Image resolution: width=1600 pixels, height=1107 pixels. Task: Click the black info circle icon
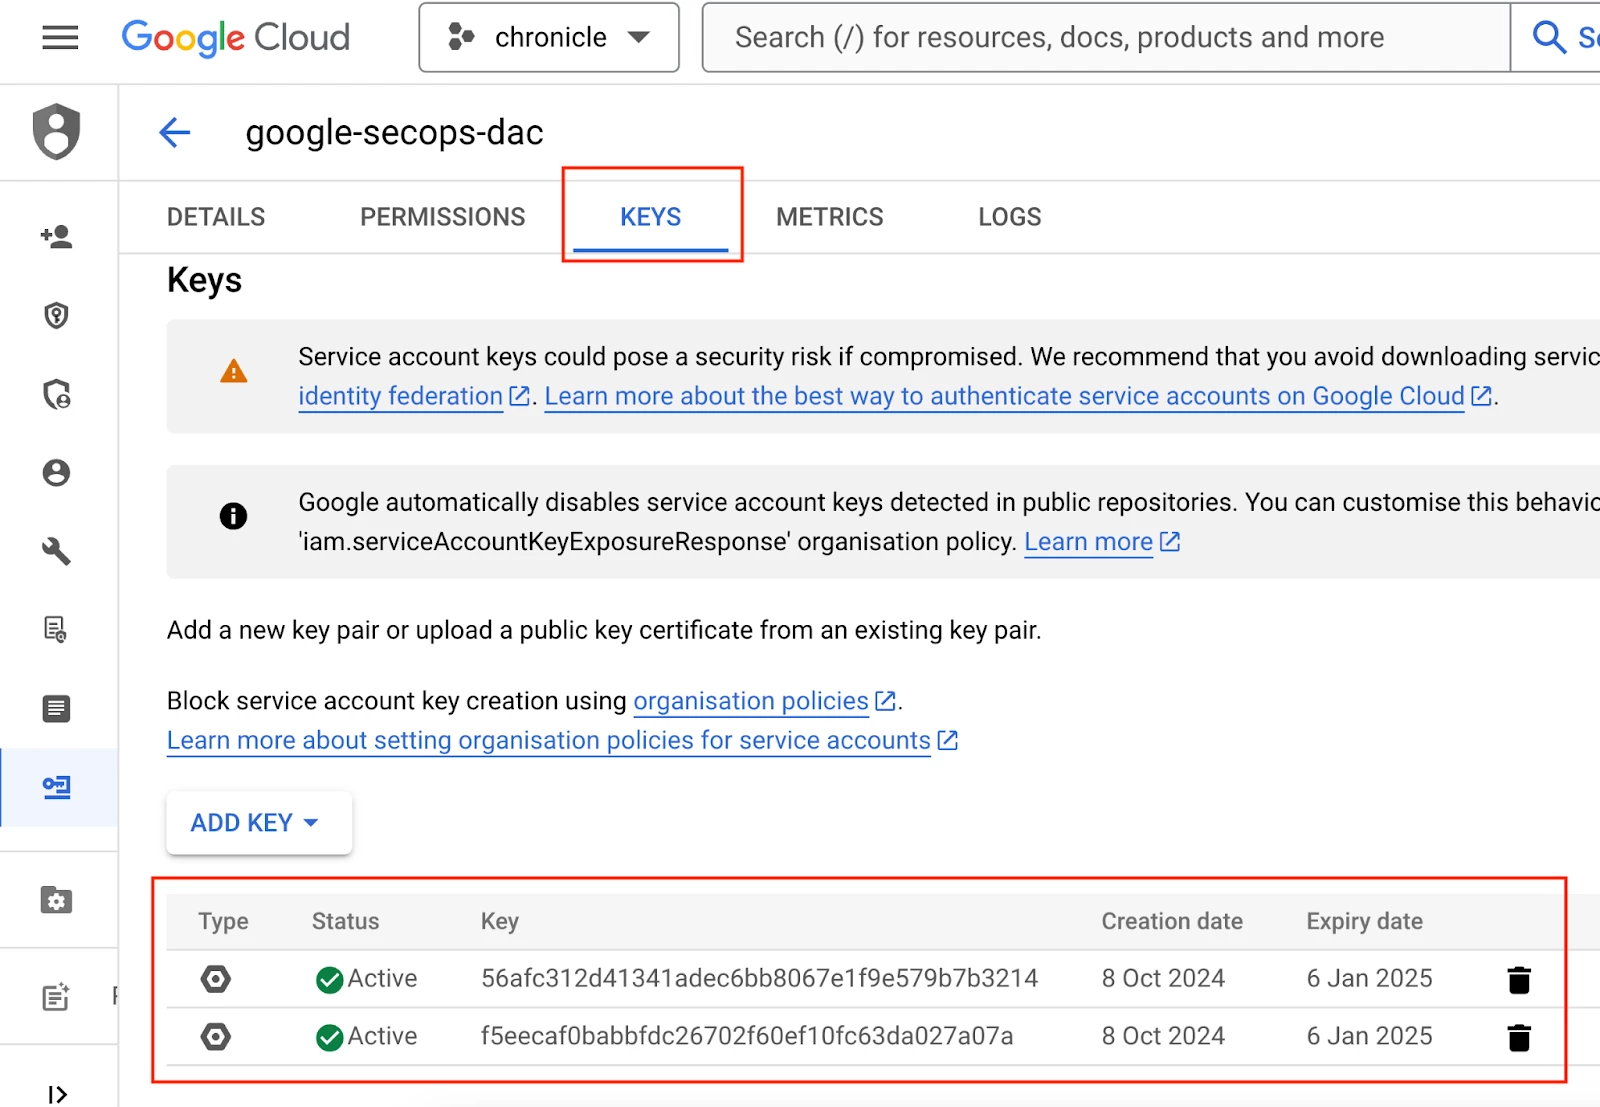click(x=233, y=516)
